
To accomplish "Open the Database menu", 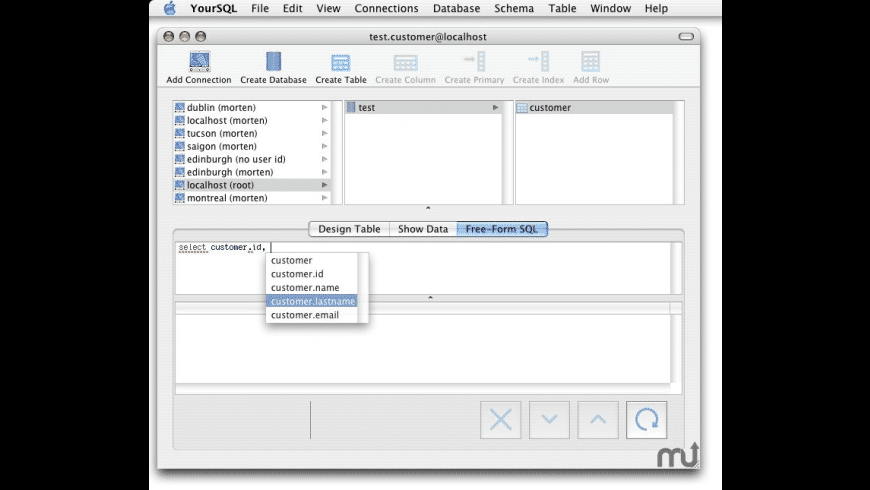I will [457, 8].
